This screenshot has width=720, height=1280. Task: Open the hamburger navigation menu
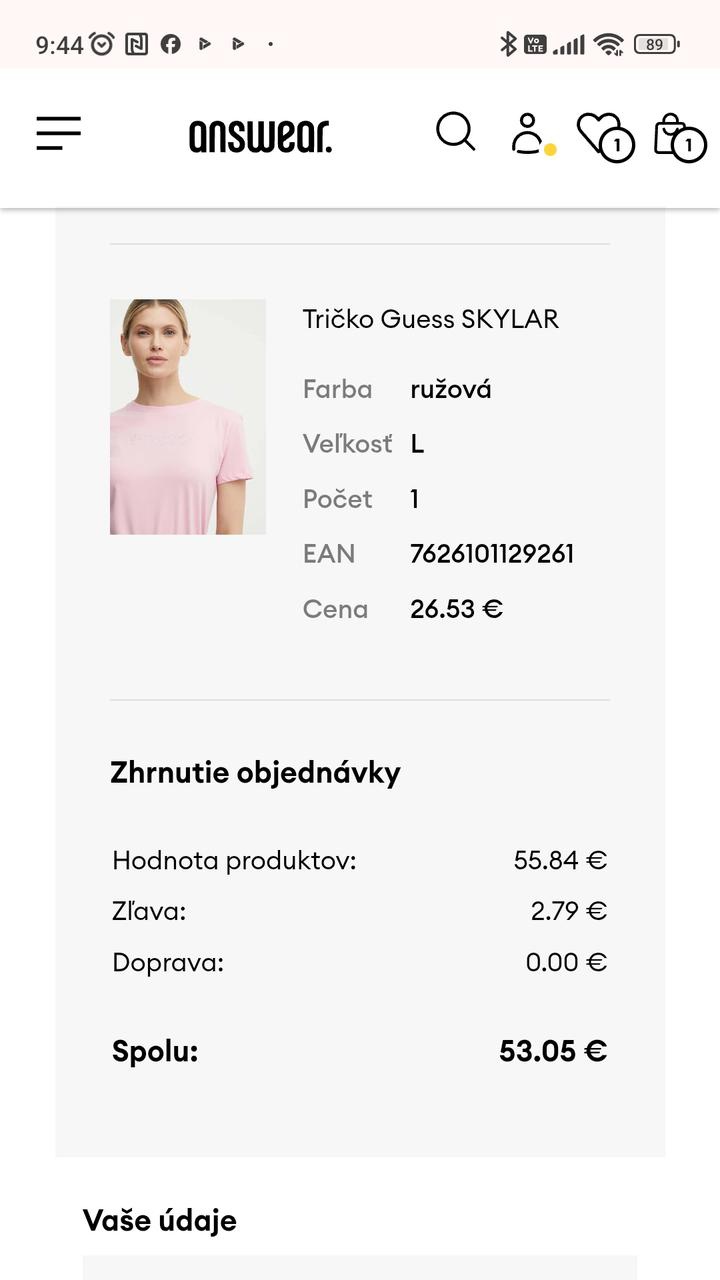point(58,133)
